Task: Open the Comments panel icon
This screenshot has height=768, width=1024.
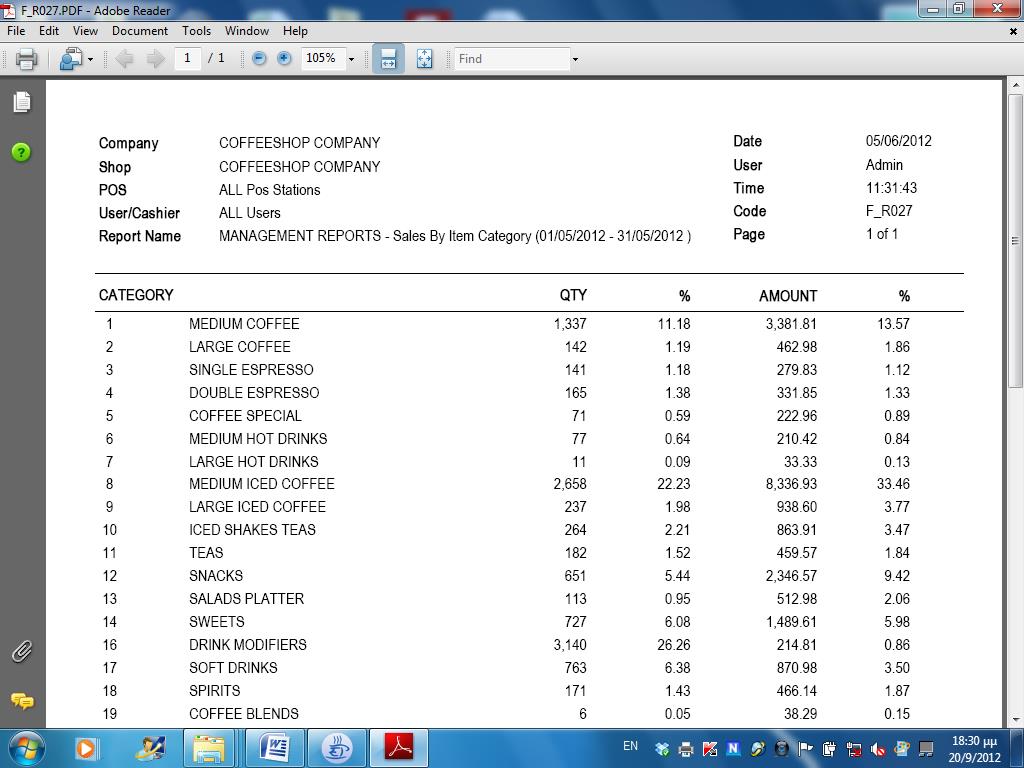Action: 22,701
